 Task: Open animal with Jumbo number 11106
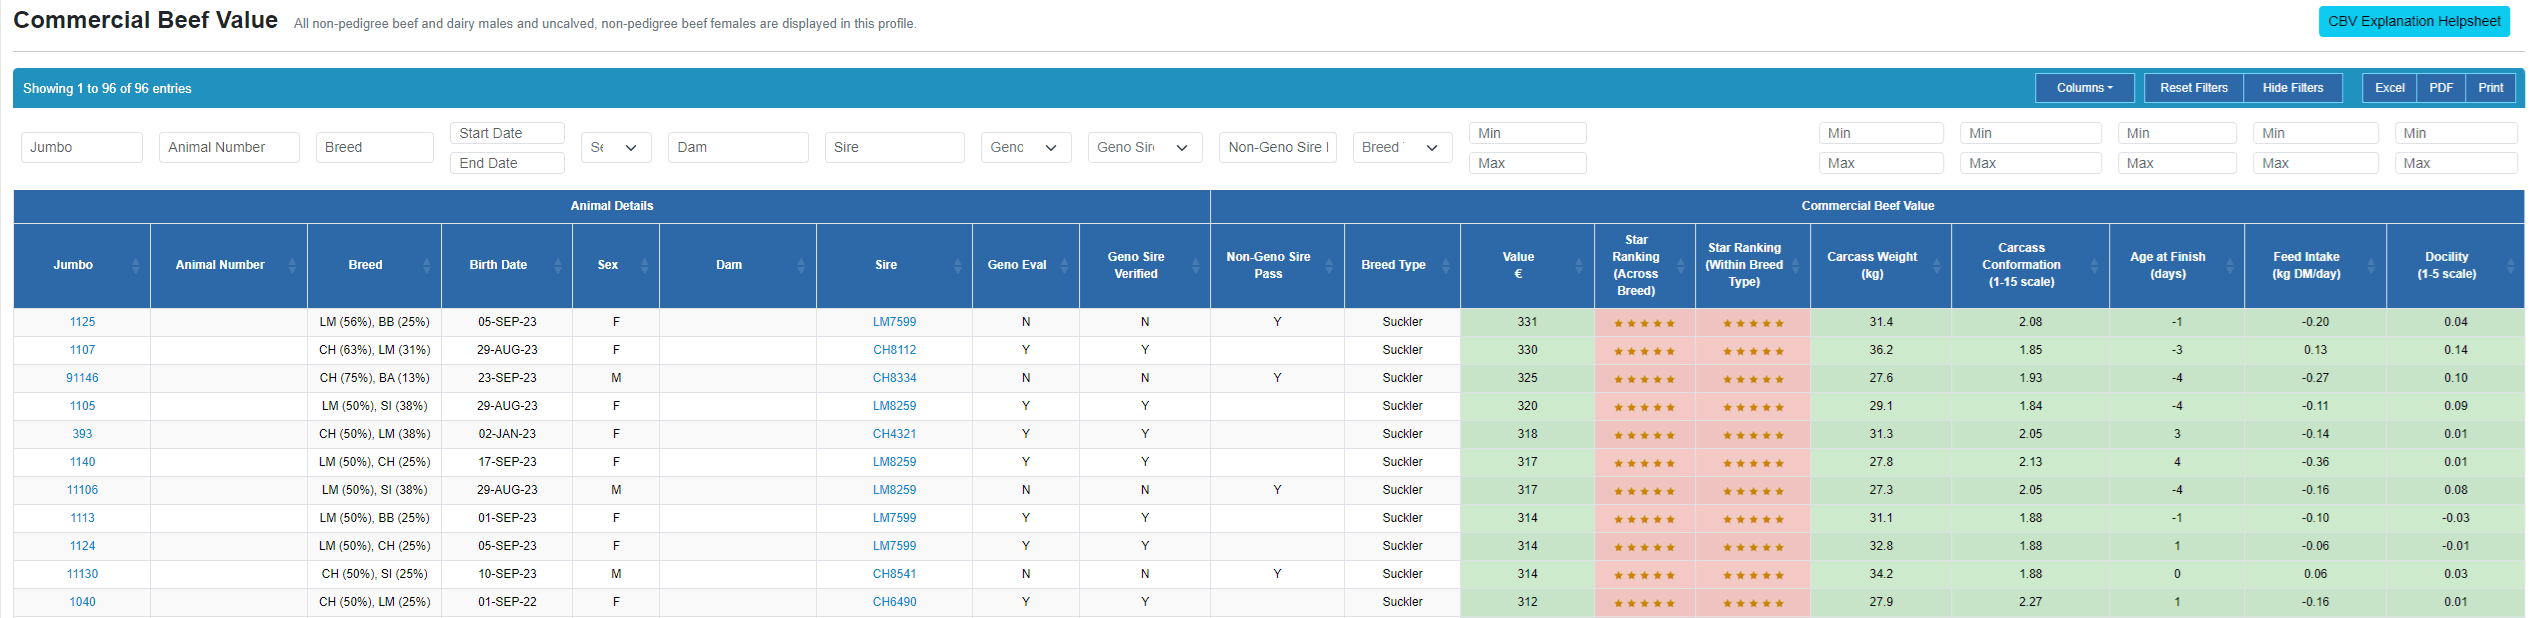click(x=83, y=490)
